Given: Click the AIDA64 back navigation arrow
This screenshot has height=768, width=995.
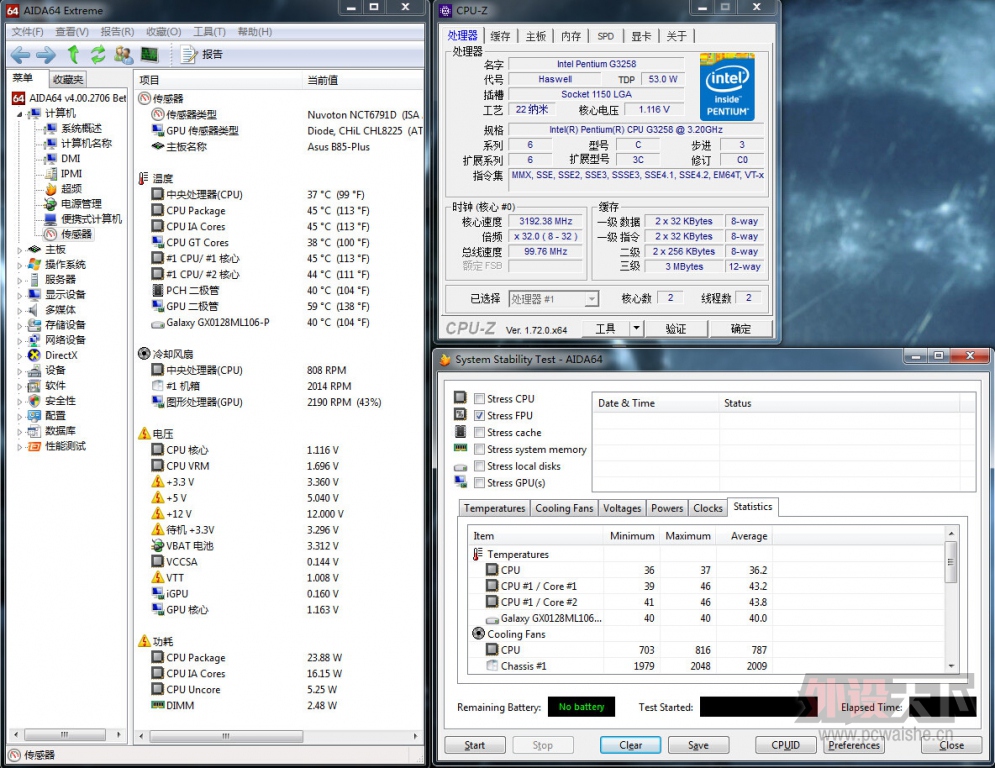Looking at the screenshot, I should coord(20,55).
